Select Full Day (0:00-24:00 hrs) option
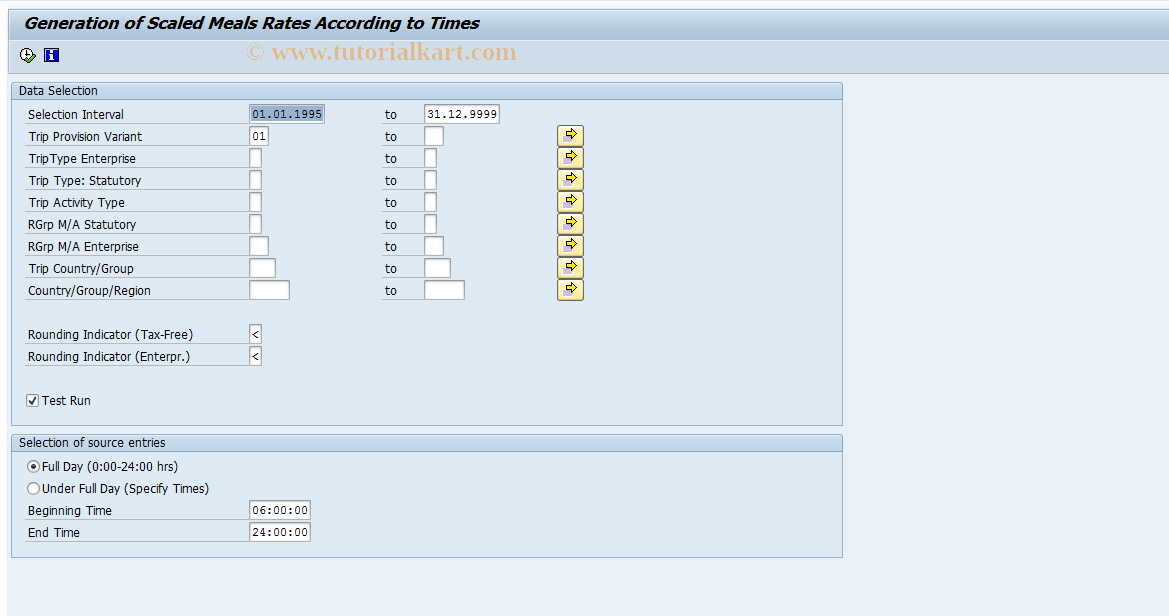The width and height of the screenshot is (1169, 616). (x=33, y=467)
